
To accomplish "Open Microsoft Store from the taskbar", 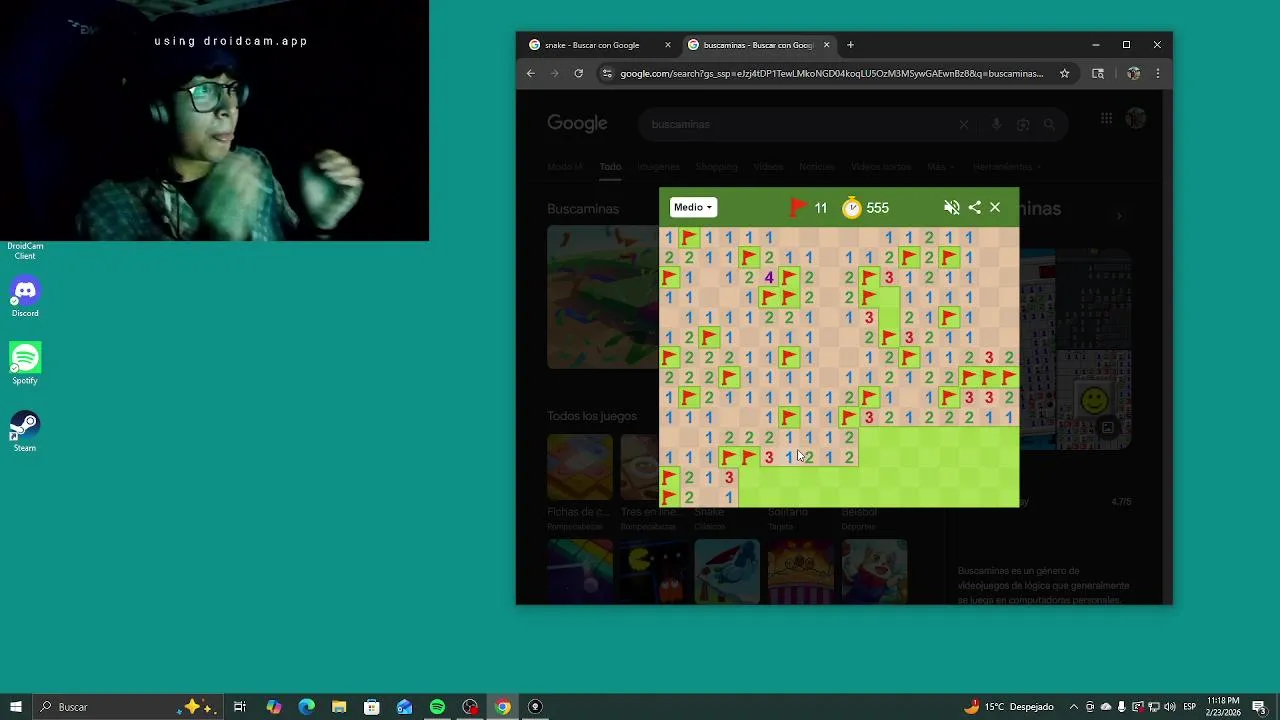I will pyautogui.click(x=372, y=707).
